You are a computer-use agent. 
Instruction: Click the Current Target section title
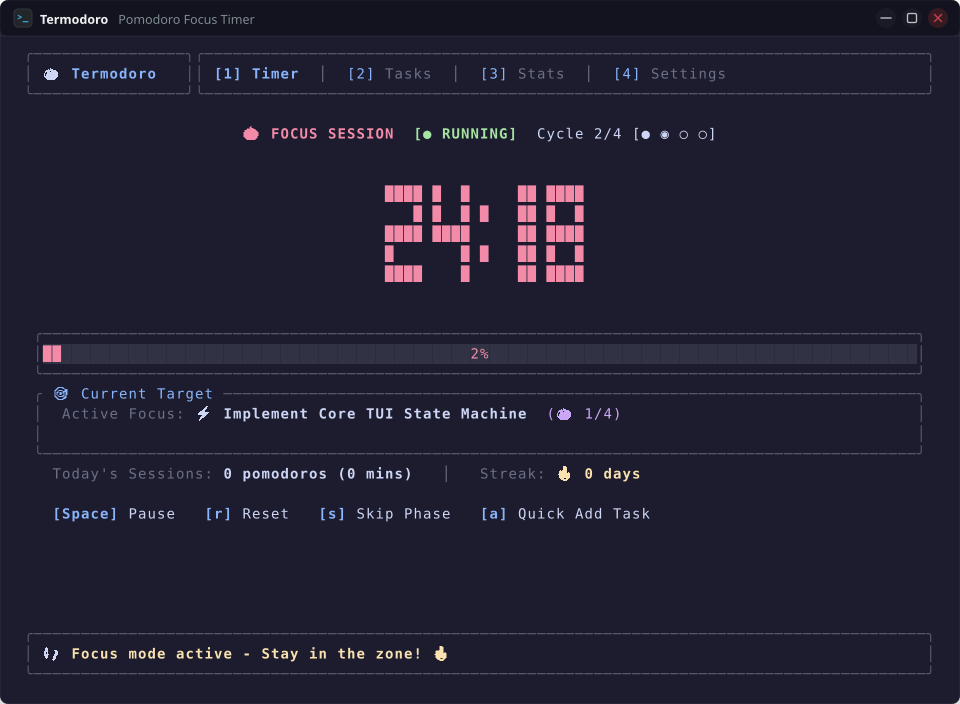pos(147,393)
